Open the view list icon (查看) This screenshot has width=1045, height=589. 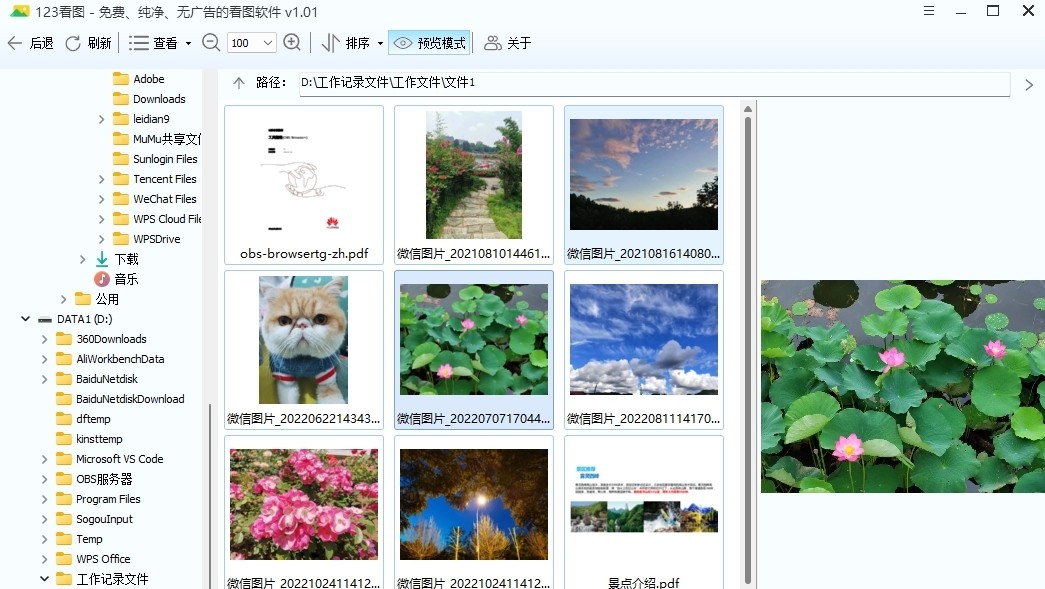[x=138, y=43]
